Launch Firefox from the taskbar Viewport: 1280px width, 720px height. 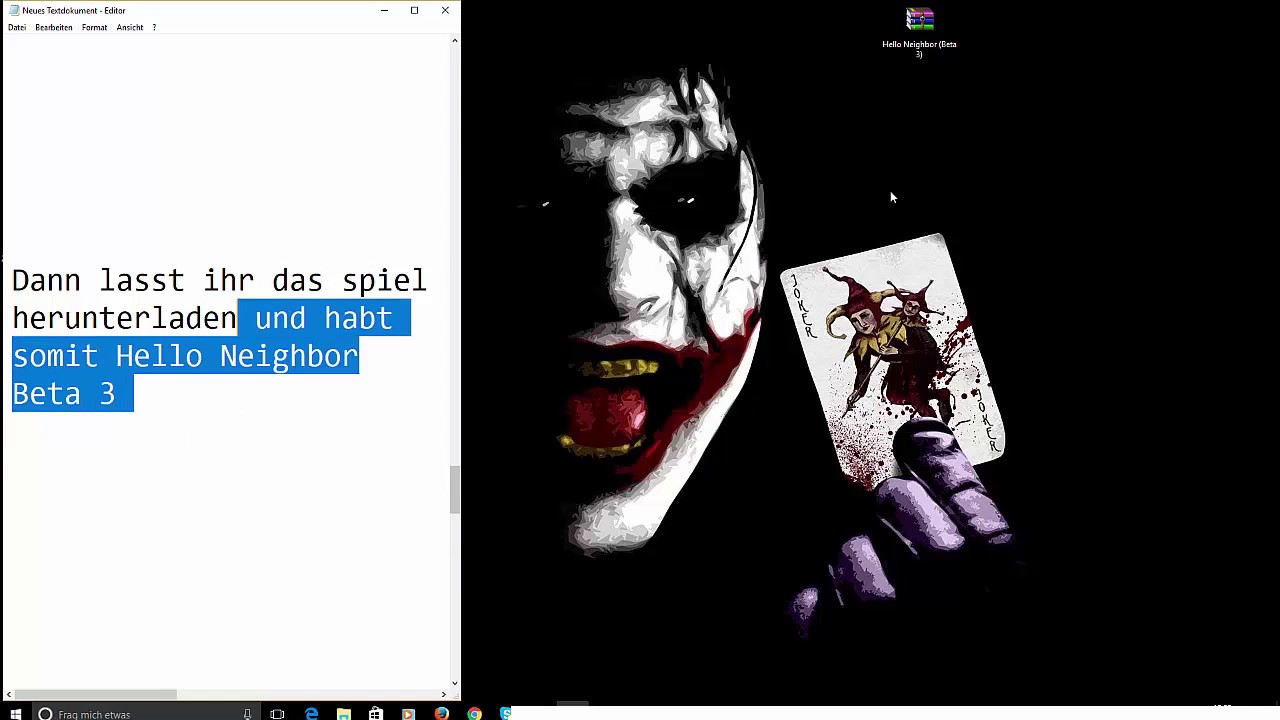tap(441, 714)
